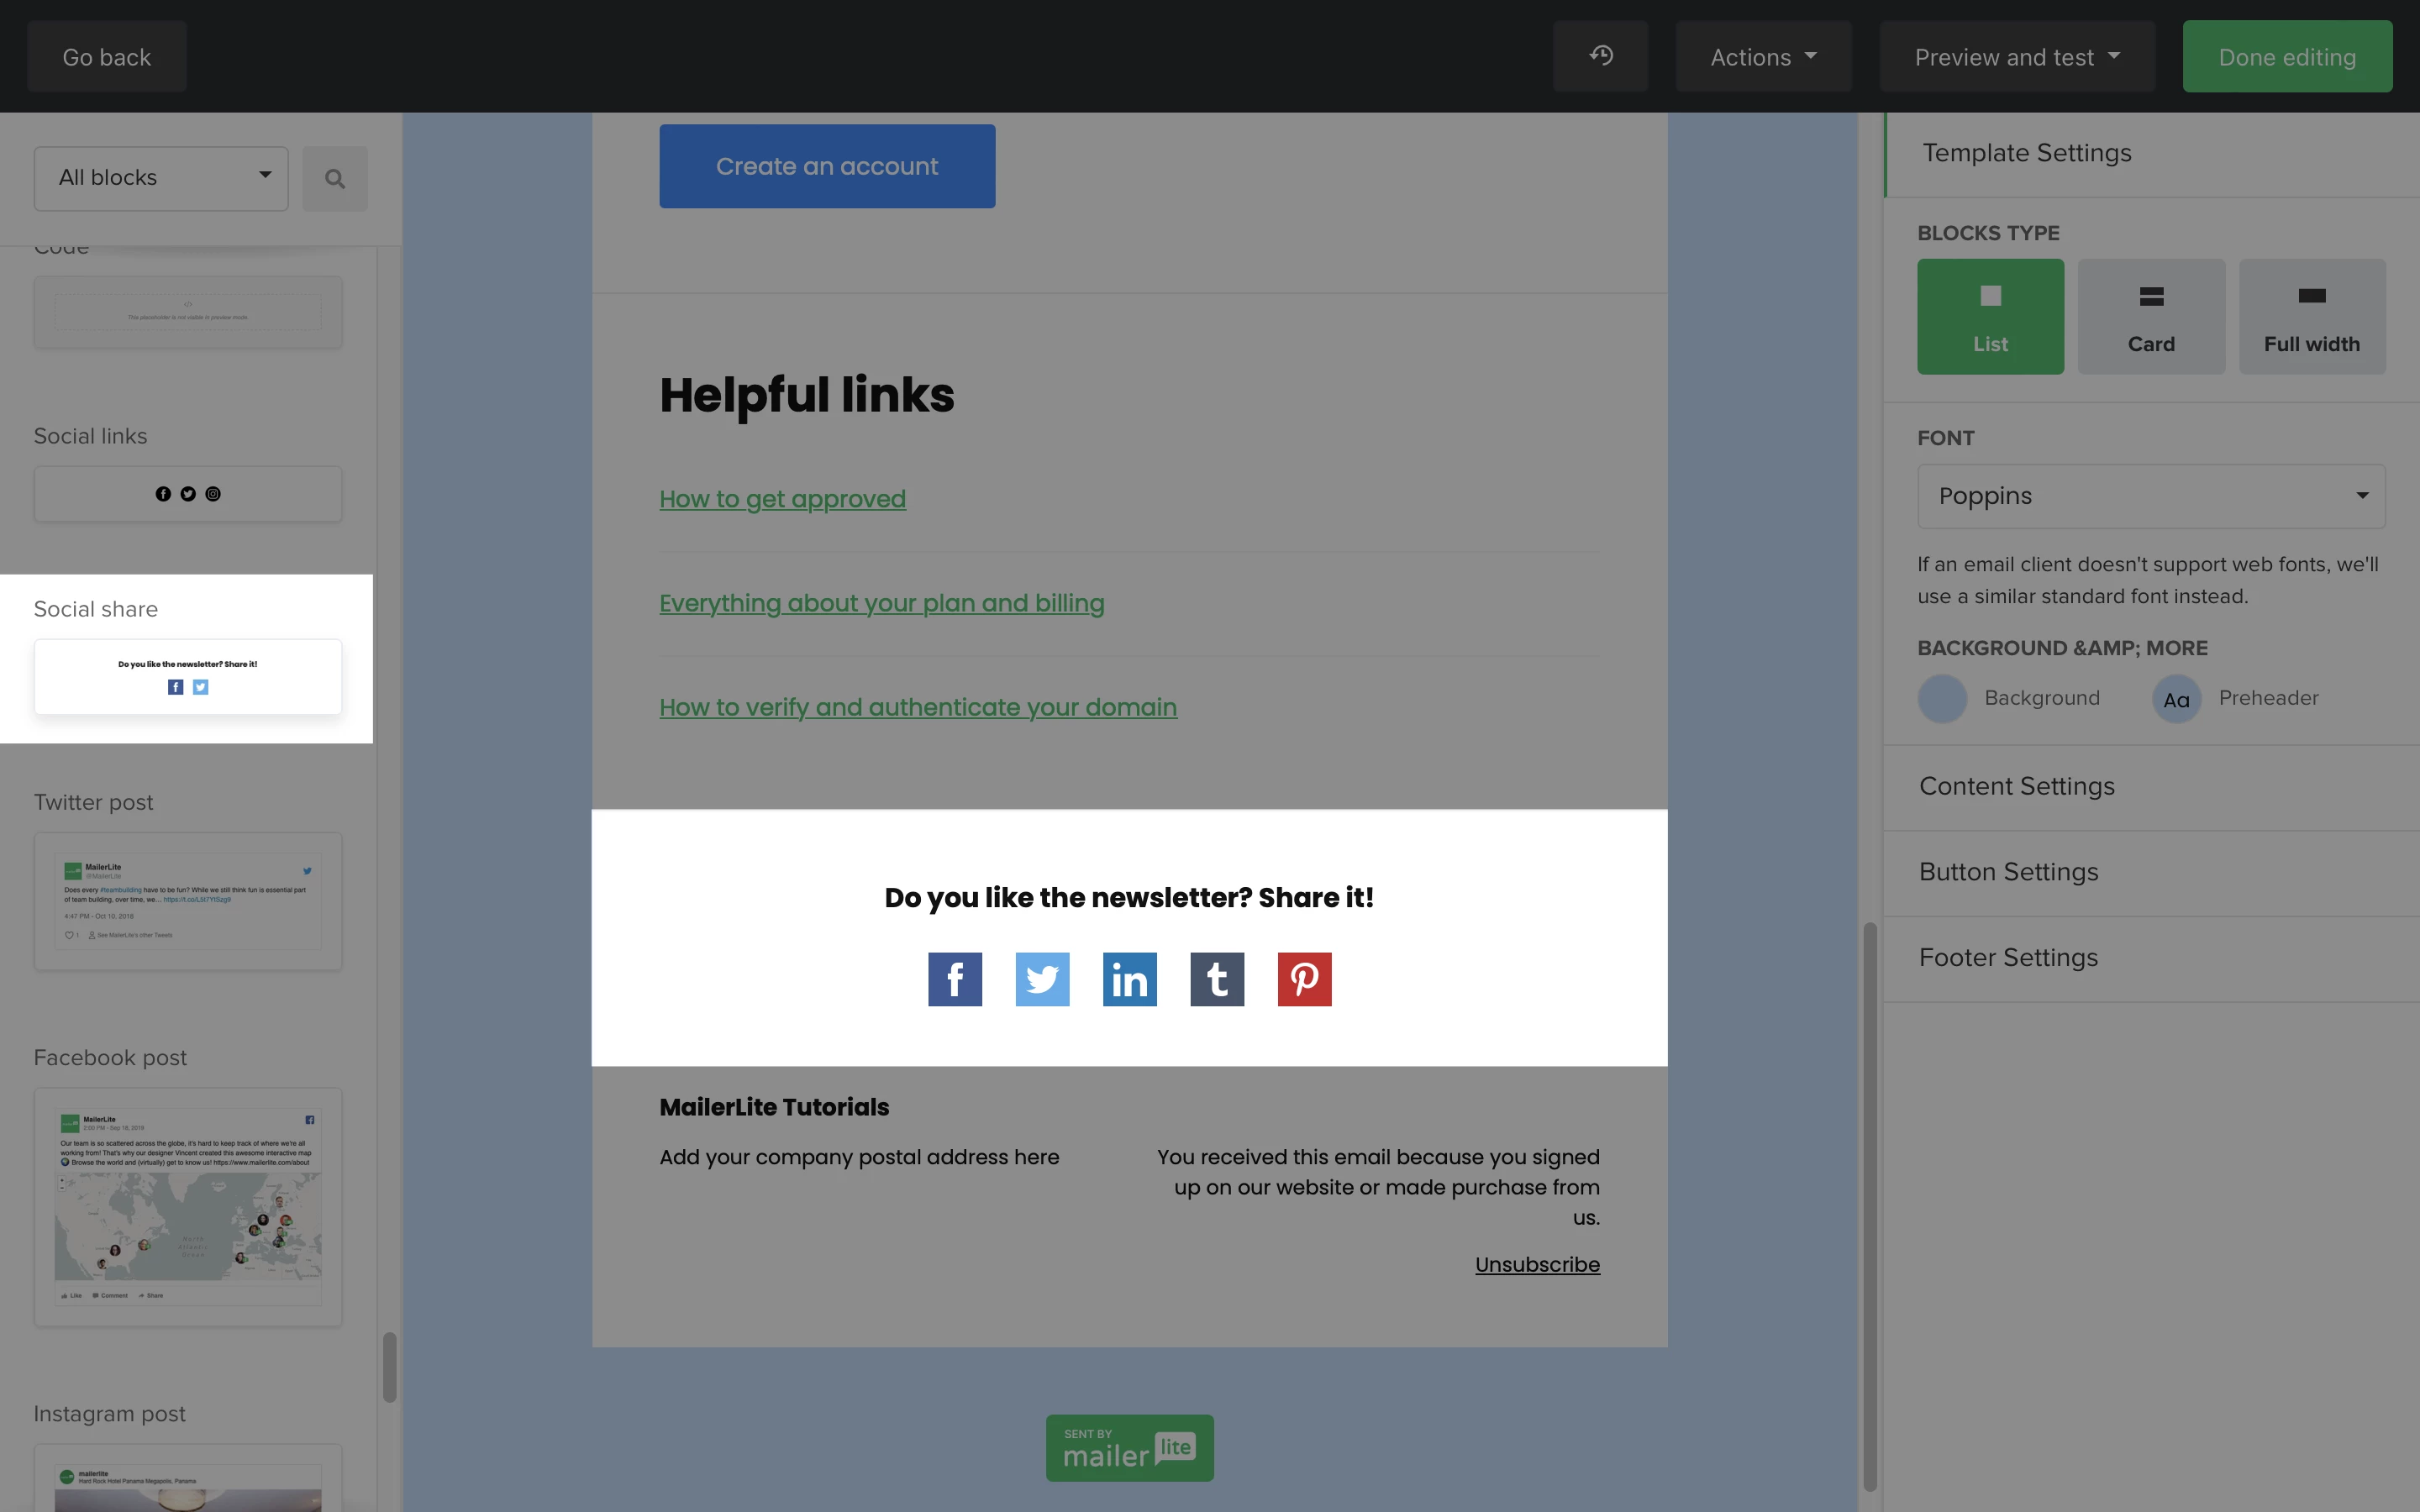Expand the Content Settings section

point(2016,787)
